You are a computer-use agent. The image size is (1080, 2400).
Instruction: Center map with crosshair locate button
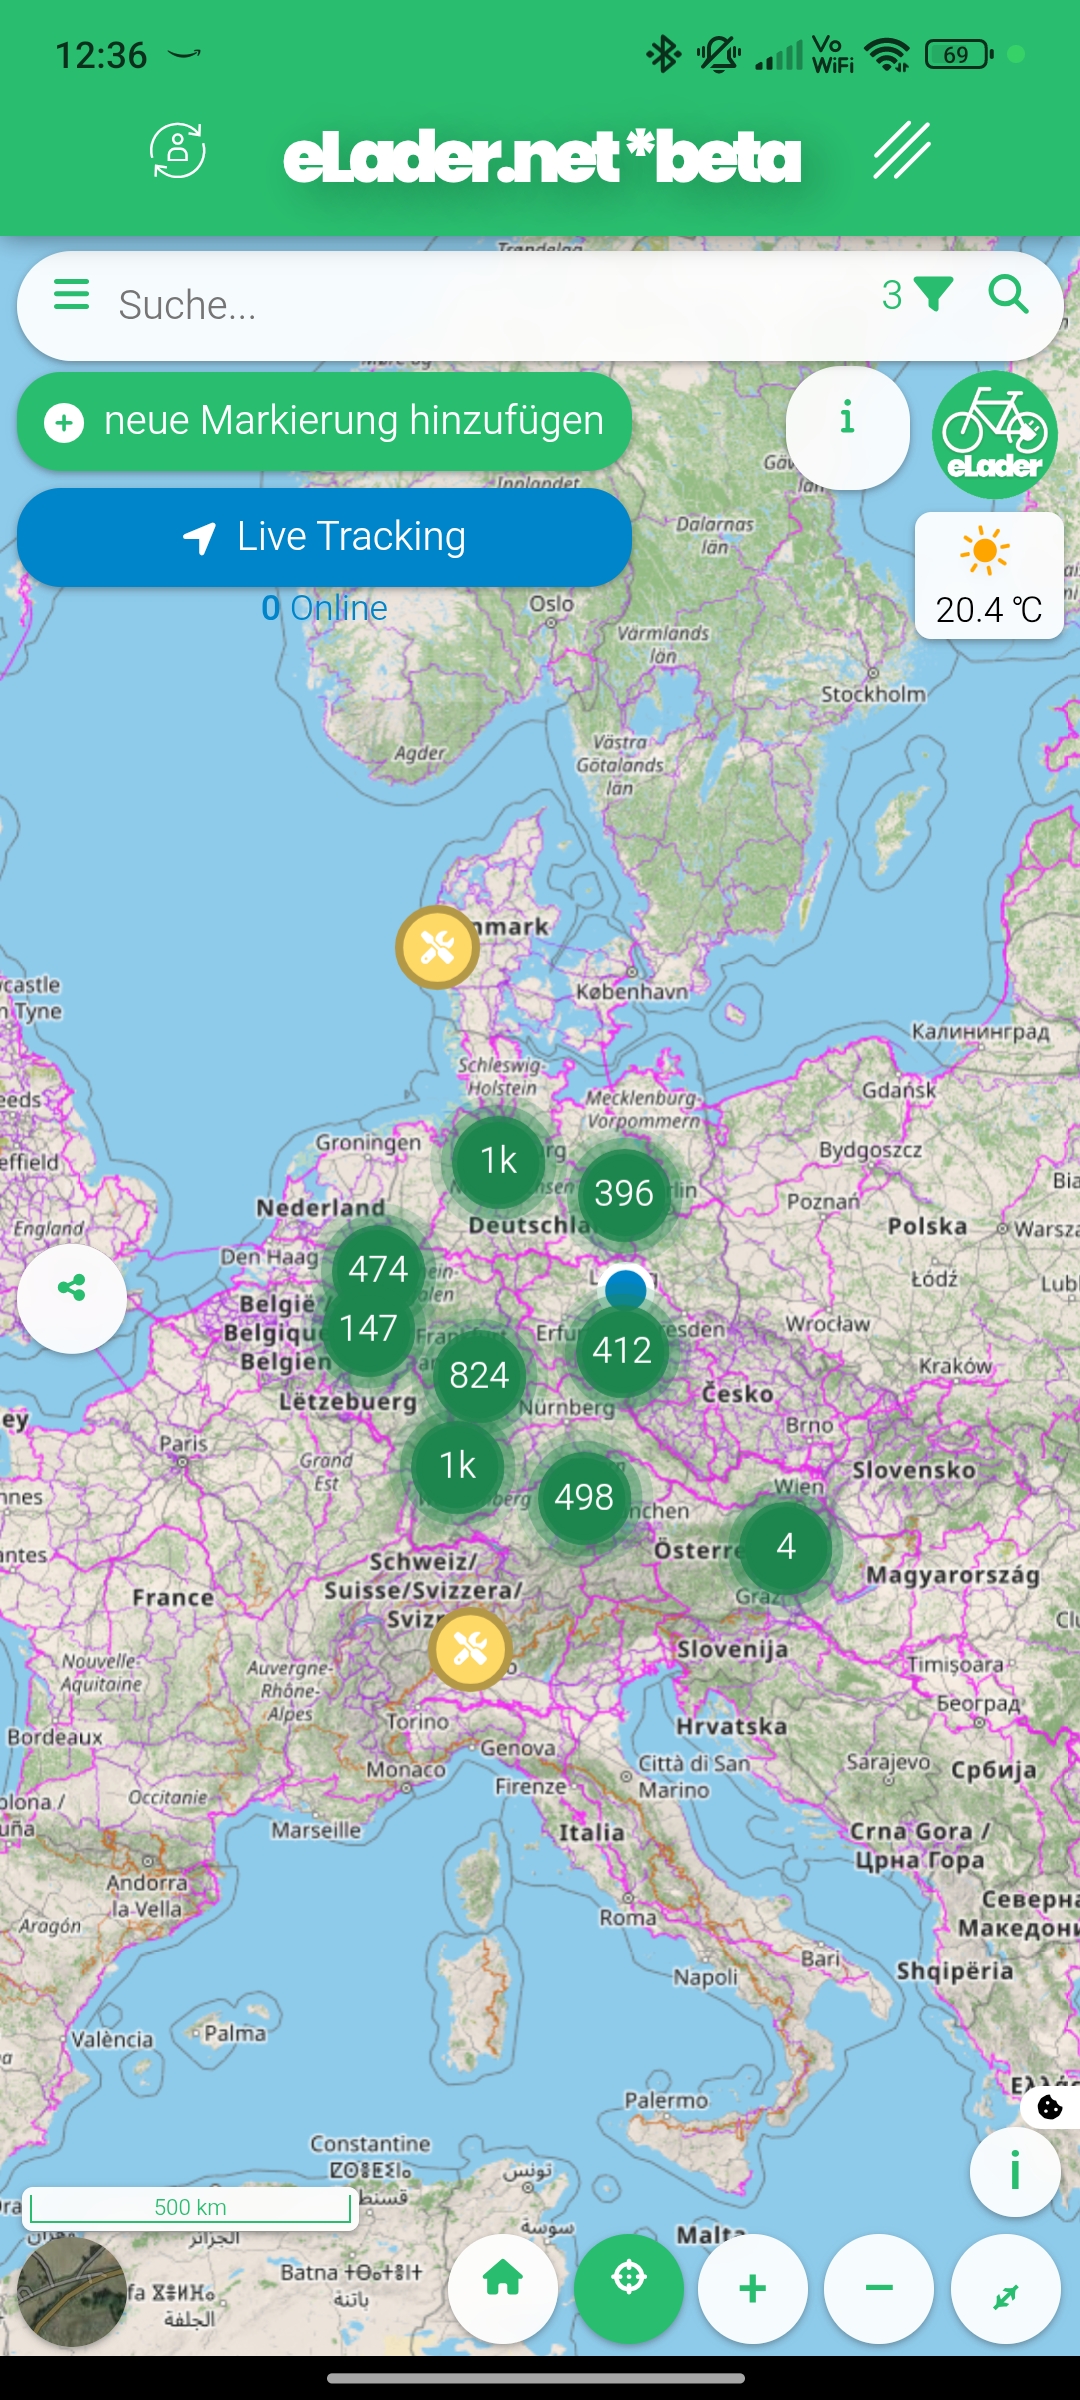pyautogui.click(x=629, y=2289)
